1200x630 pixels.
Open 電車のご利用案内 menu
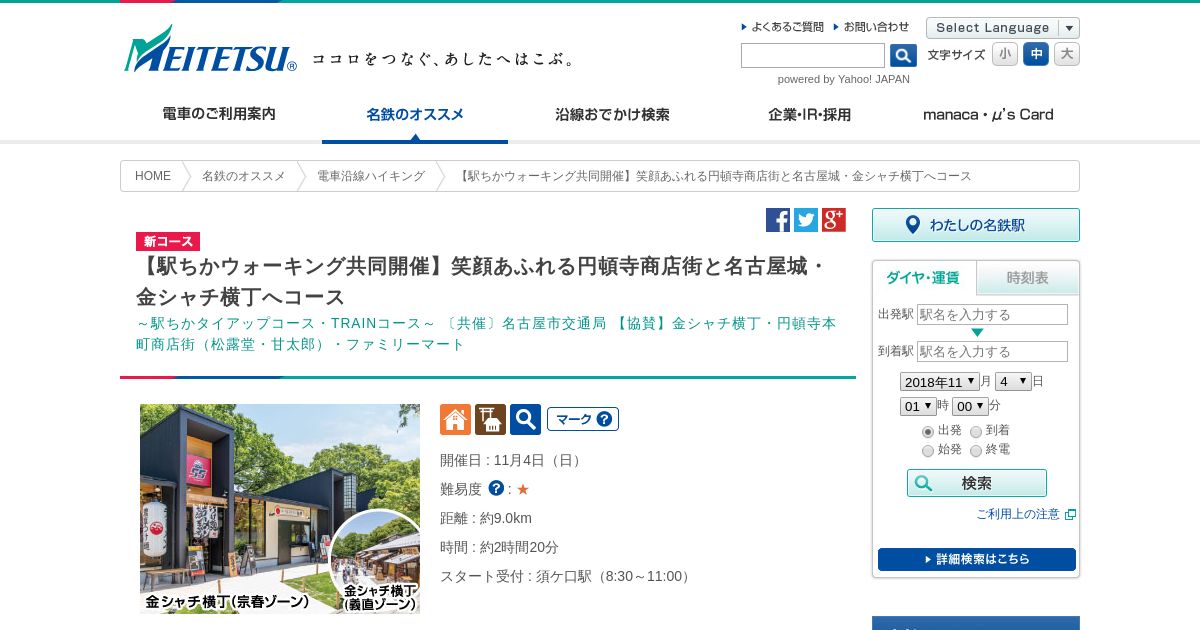tap(219, 115)
